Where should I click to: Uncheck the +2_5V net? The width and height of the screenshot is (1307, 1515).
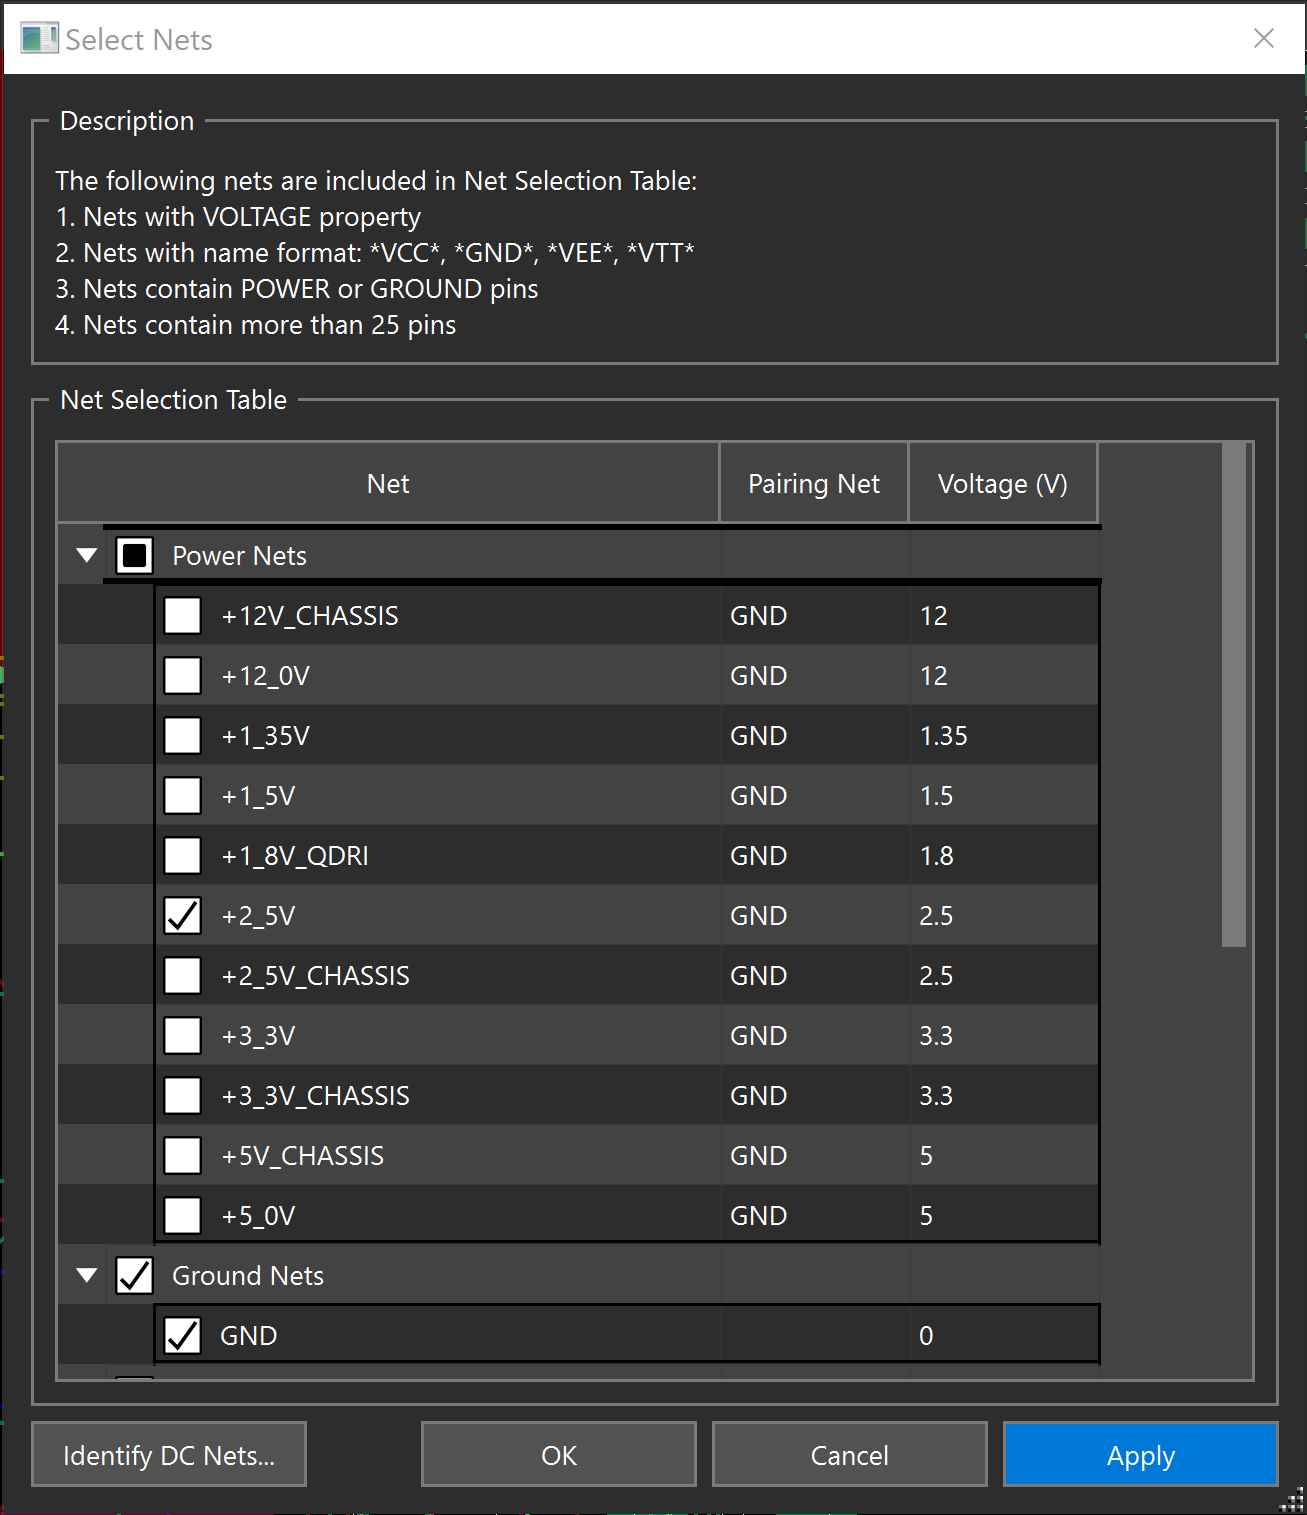point(182,915)
